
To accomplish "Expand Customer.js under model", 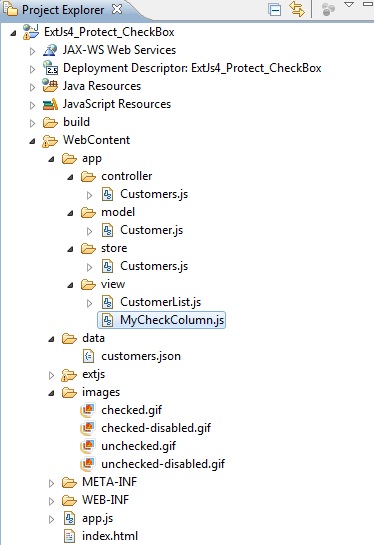I will click(x=89, y=231).
